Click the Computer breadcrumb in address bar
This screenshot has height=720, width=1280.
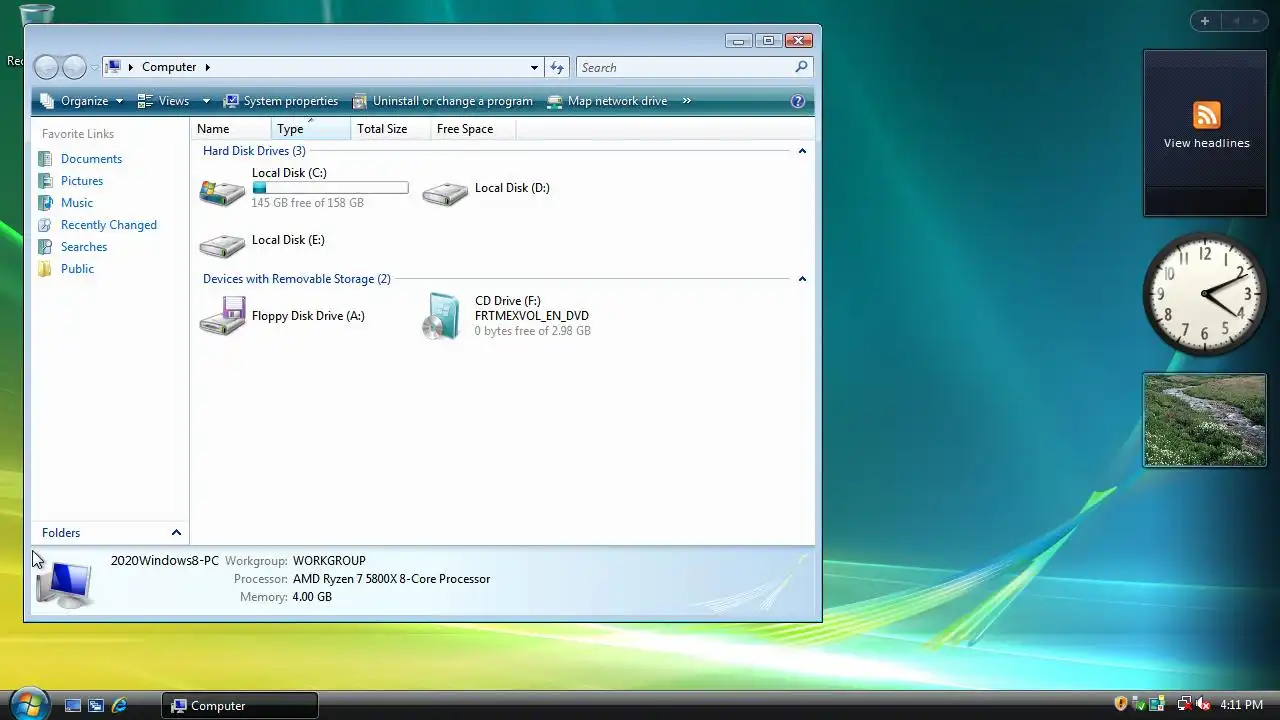[x=169, y=67]
